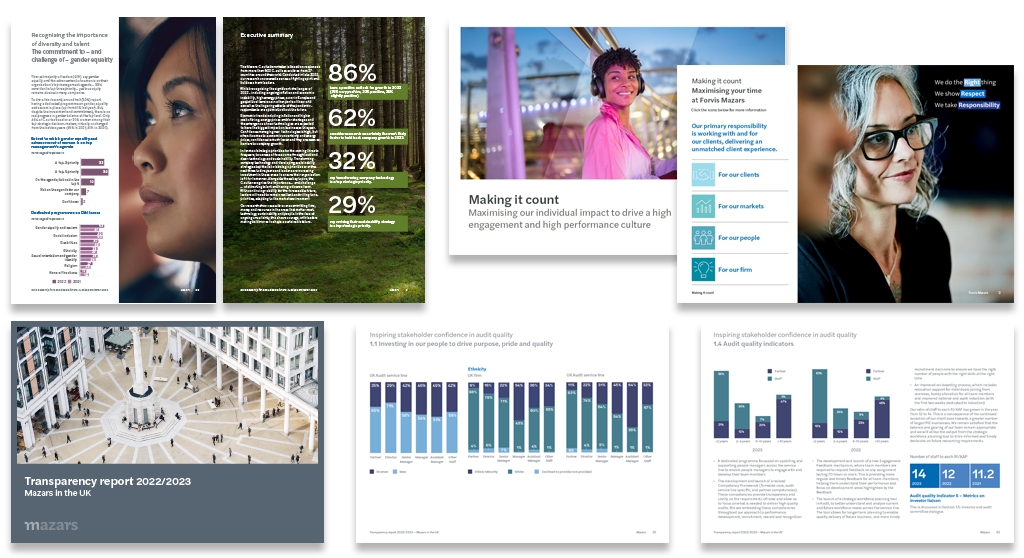
Task: Click the handshake icon for clients
Action: click(x=703, y=175)
